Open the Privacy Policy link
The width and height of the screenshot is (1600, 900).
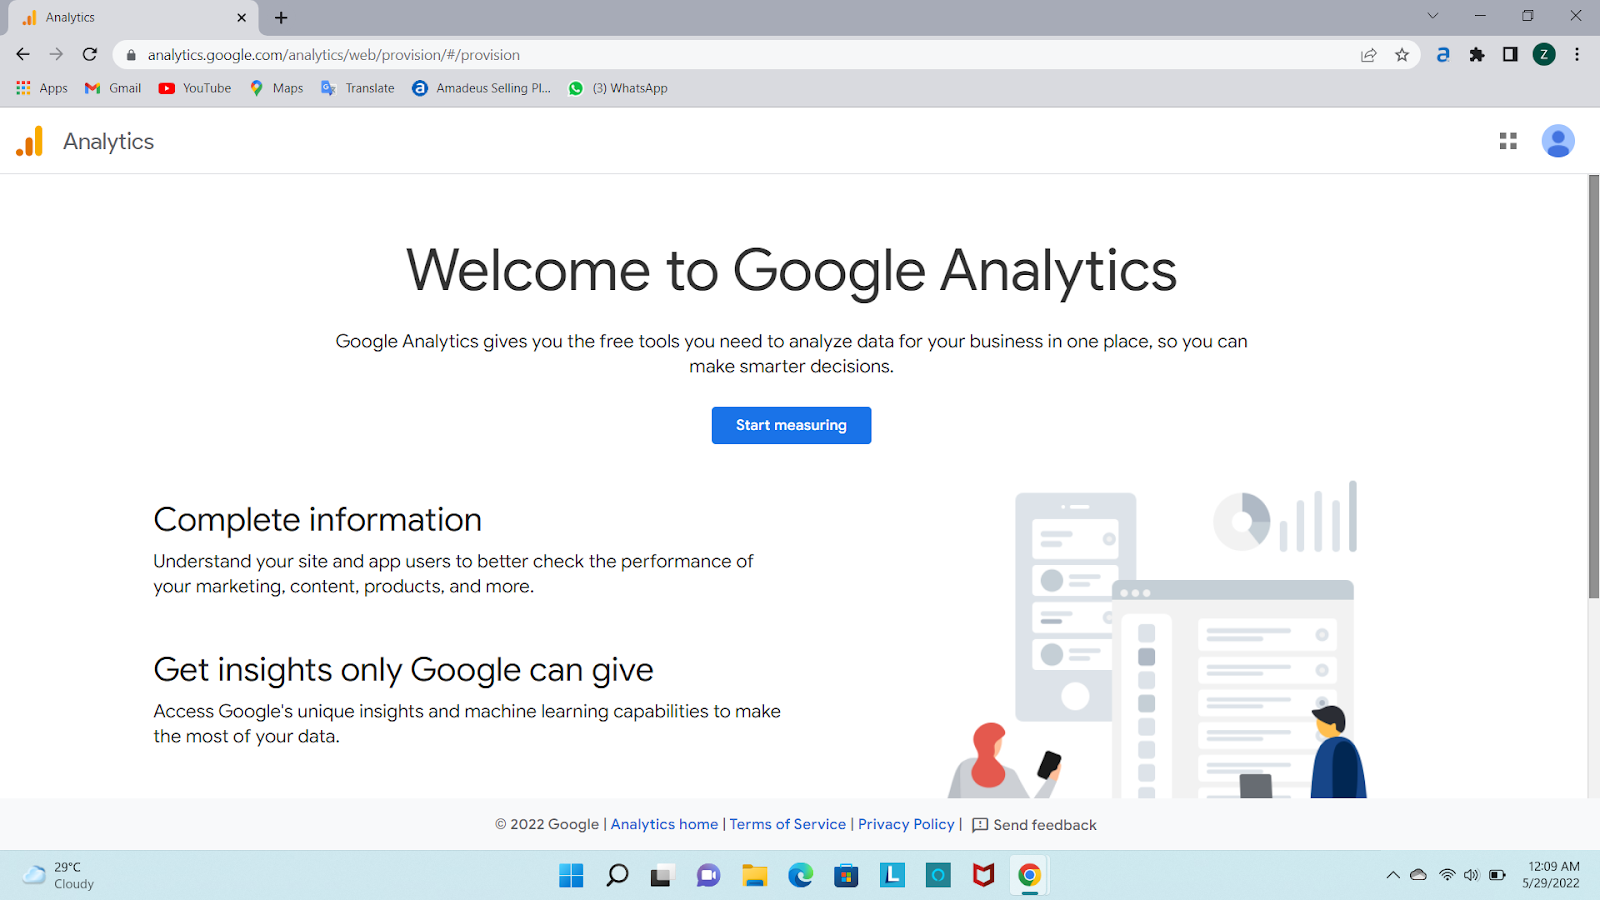coord(906,824)
